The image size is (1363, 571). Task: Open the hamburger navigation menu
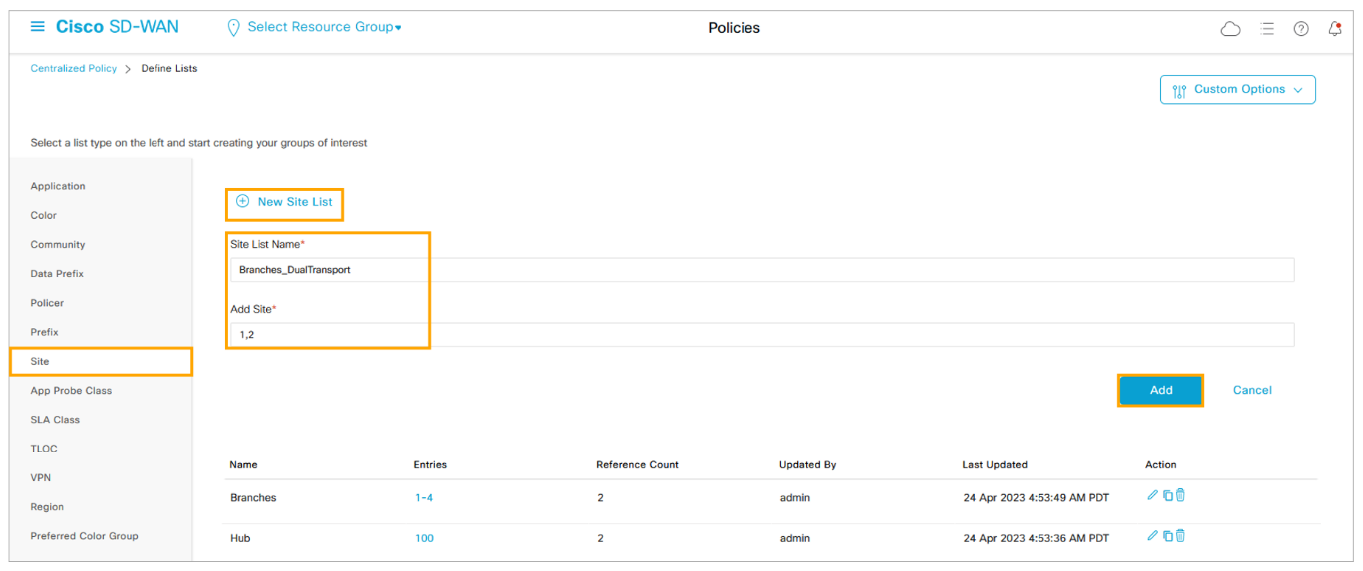38,27
